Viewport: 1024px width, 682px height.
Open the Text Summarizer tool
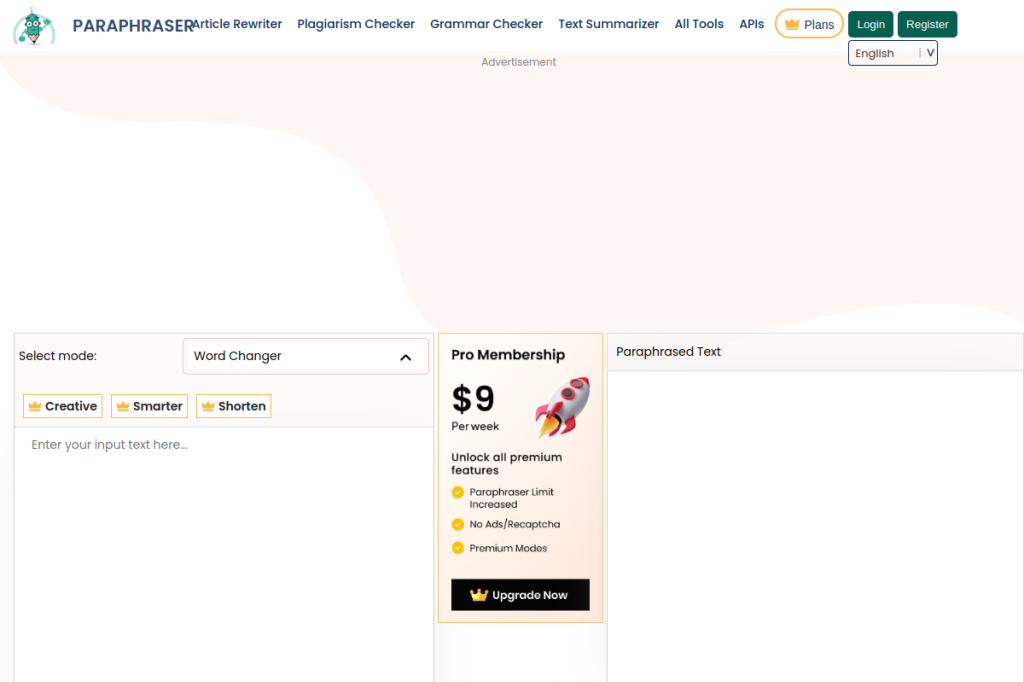pos(608,24)
